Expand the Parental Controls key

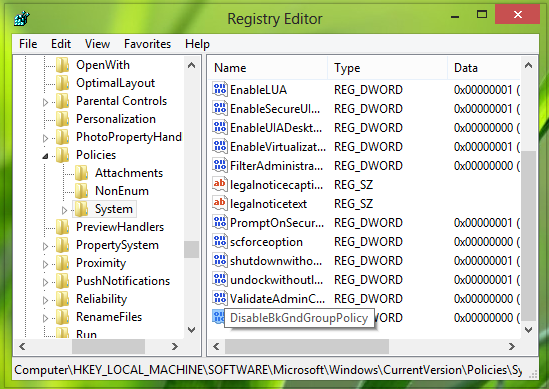(45, 102)
